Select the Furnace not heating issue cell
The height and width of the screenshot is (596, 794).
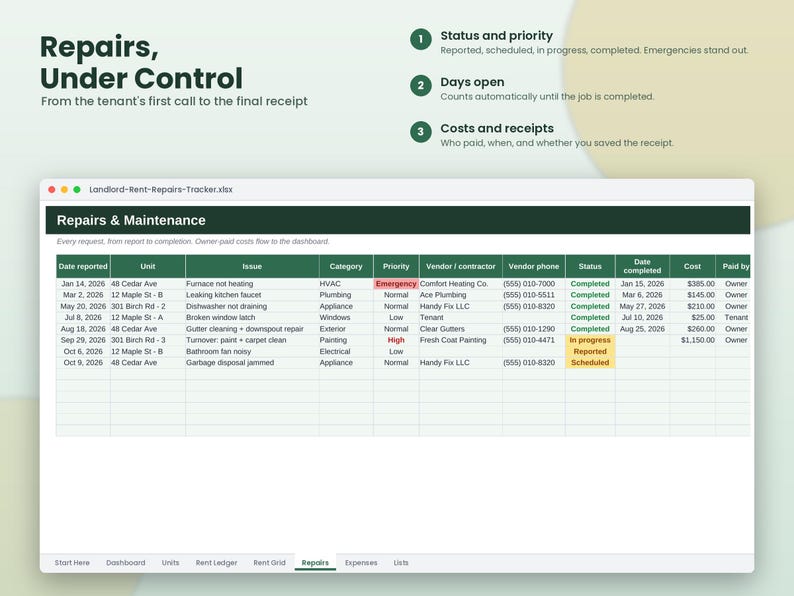[x=252, y=284]
